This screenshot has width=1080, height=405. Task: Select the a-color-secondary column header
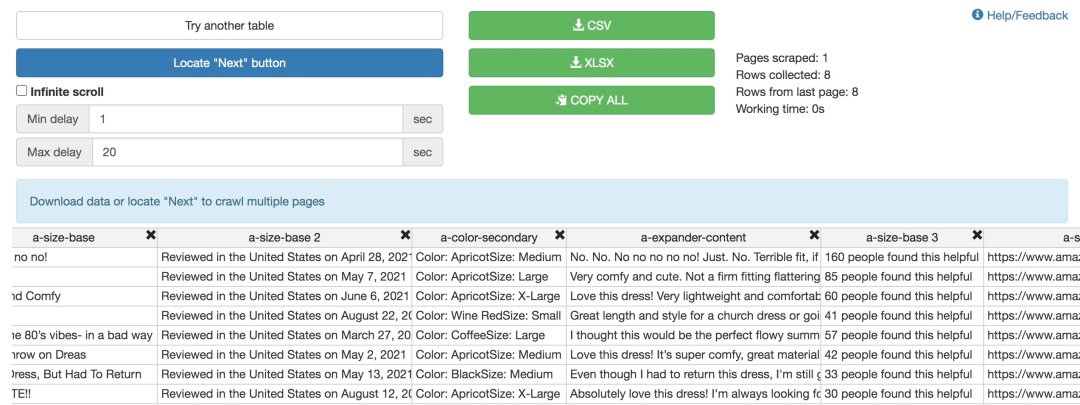(x=489, y=238)
